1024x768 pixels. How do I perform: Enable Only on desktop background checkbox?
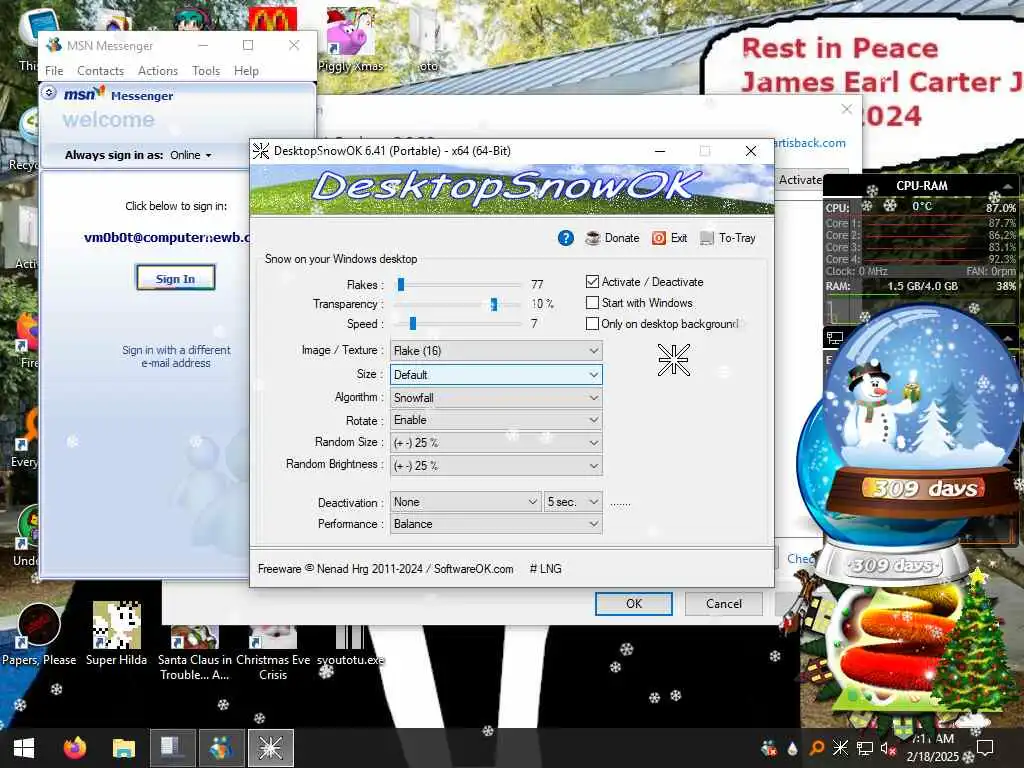(x=592, y=324)
